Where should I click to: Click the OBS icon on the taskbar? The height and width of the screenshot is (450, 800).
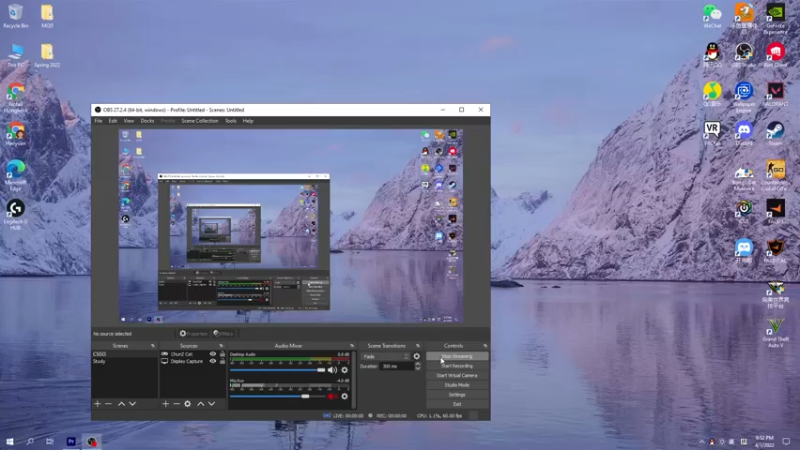[91, 441]
